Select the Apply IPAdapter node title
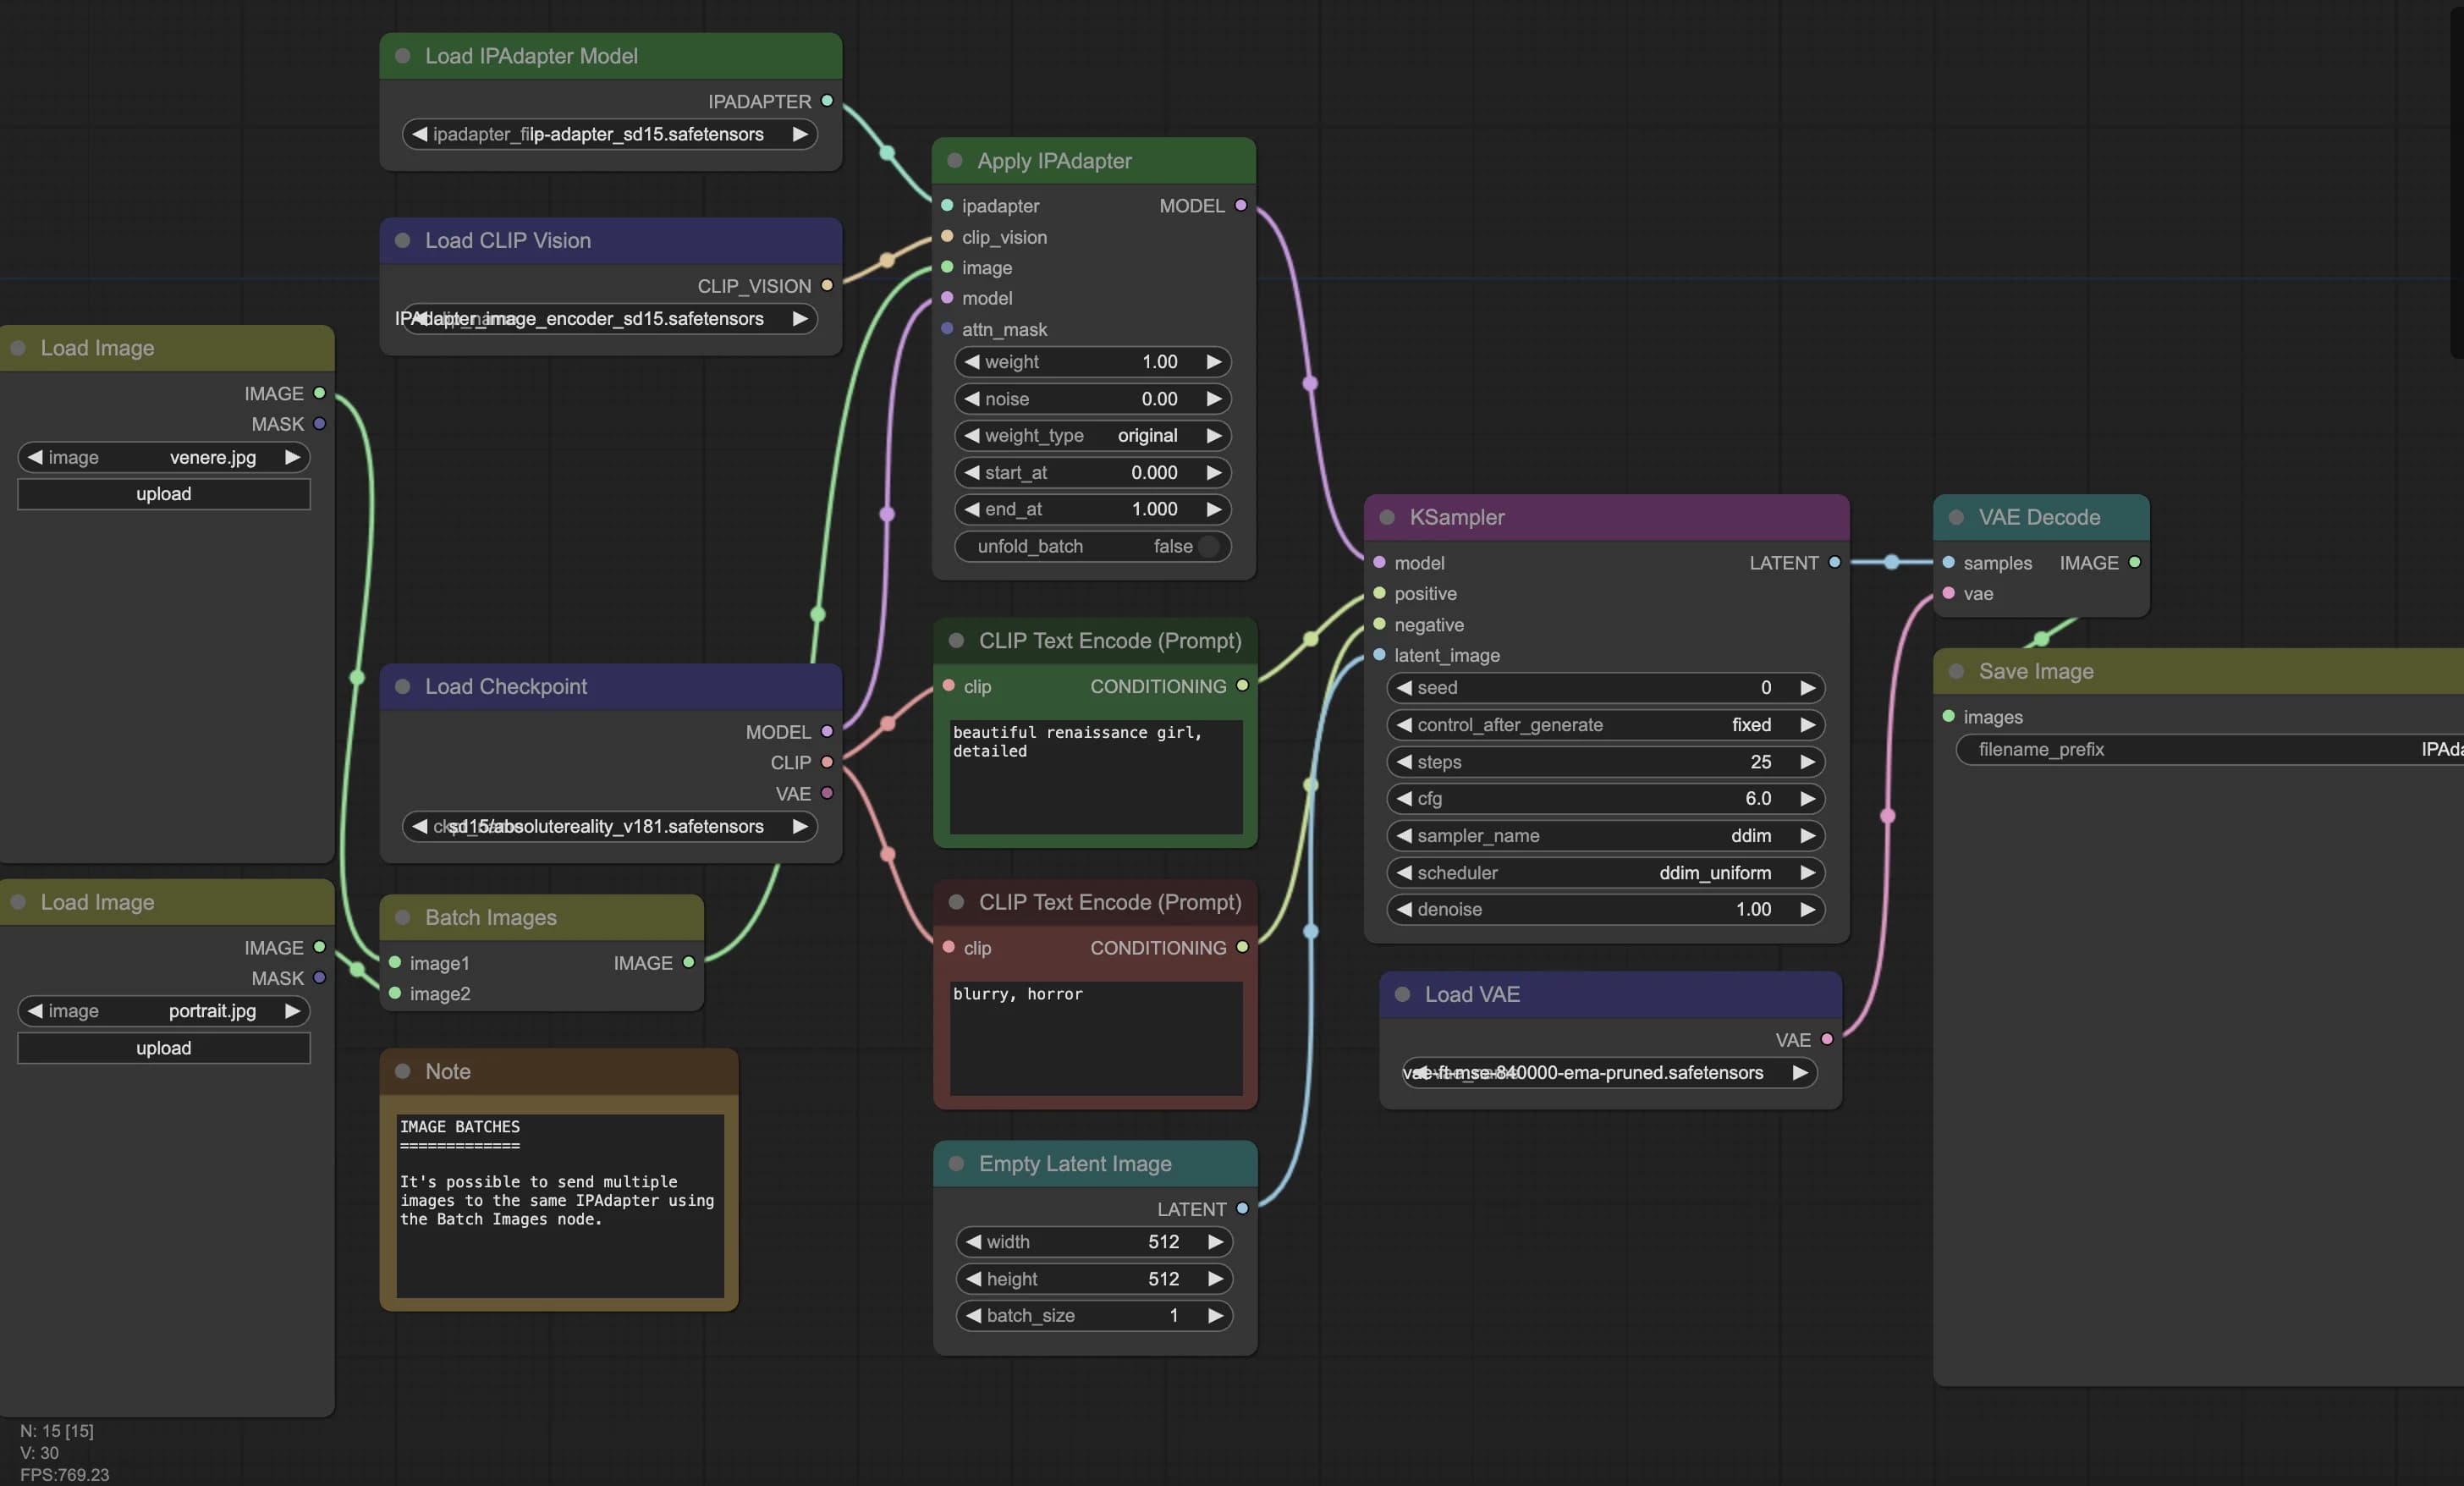This screenshot has width=2464, height=1486. [x=1054, y=160]
